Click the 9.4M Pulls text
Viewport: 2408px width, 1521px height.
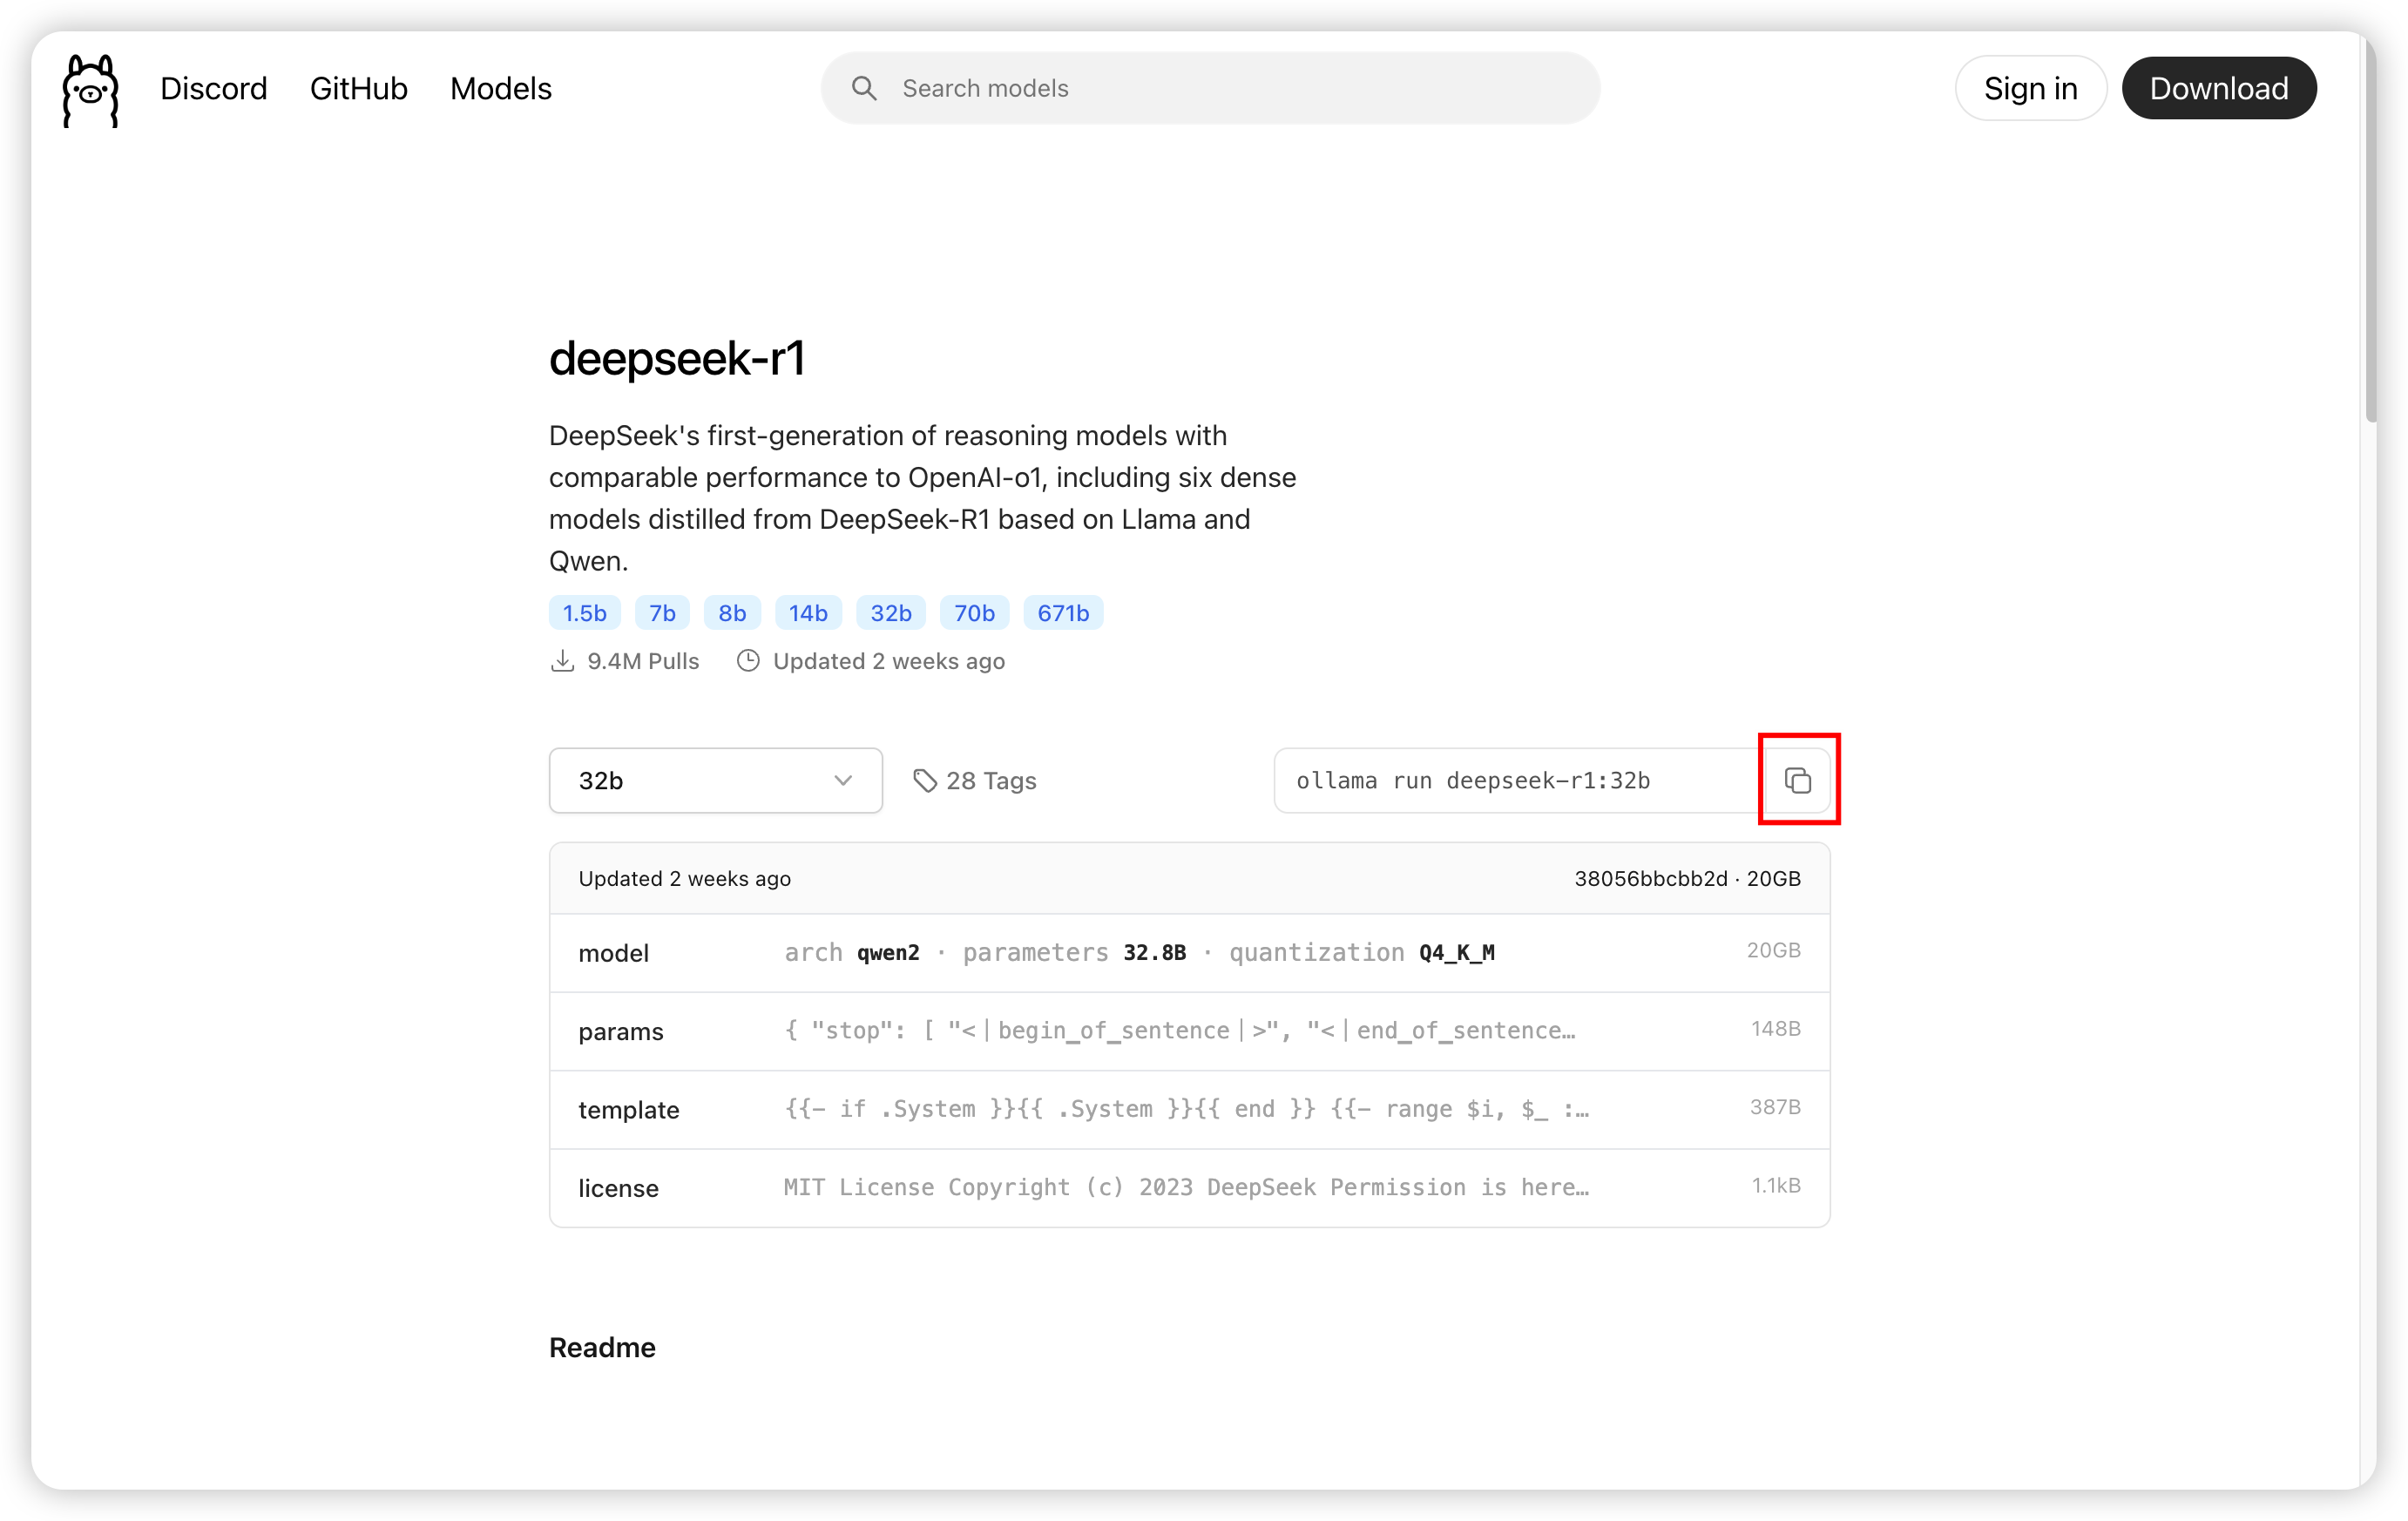click(x=643, y=661)
